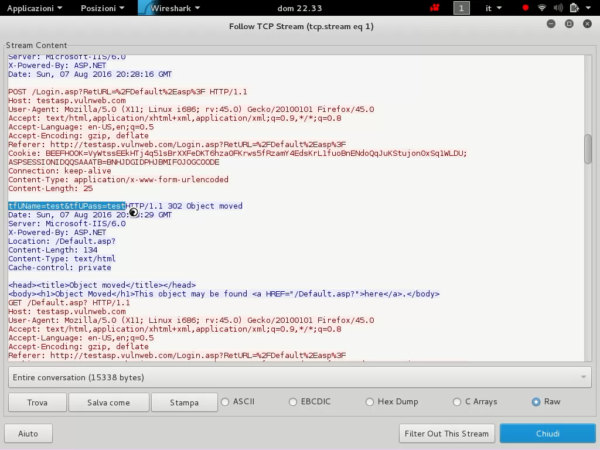
Task: Click the workspace switcher 1 indicator
Action: tap(461, 8)
